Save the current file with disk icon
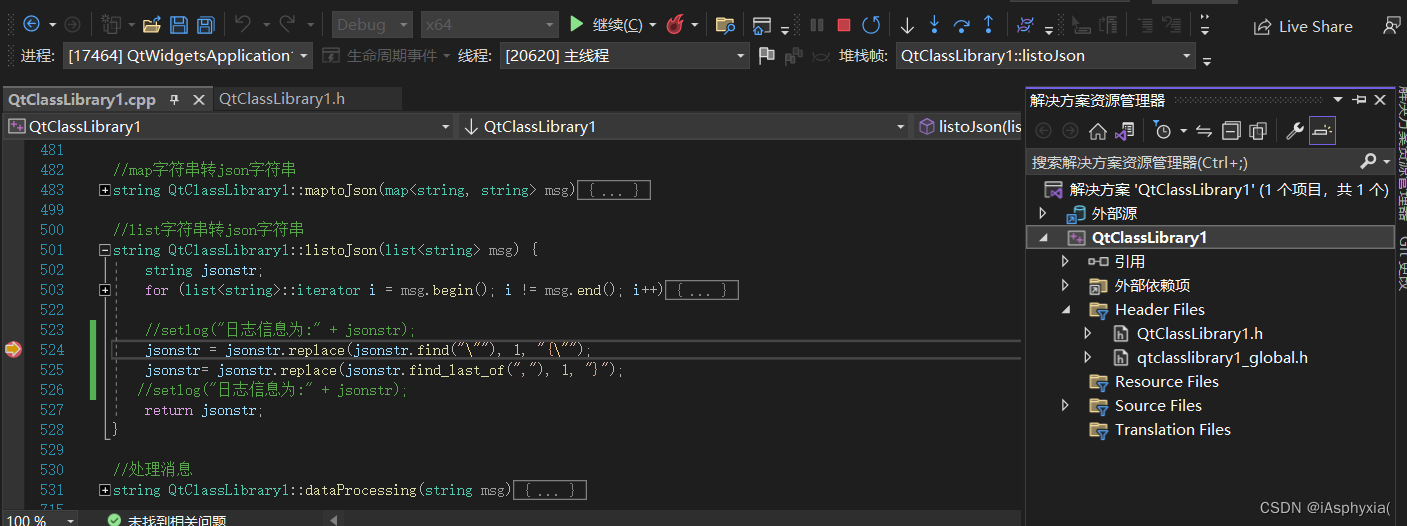The width and height of the screenshot is (1407, 526). coord(179,25)
